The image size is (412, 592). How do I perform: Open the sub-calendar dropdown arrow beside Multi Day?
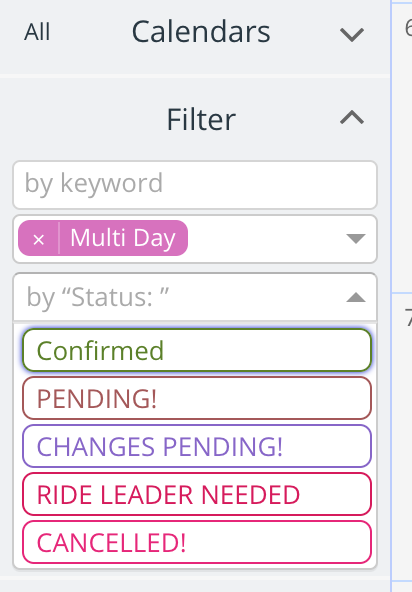click(356, 239)
